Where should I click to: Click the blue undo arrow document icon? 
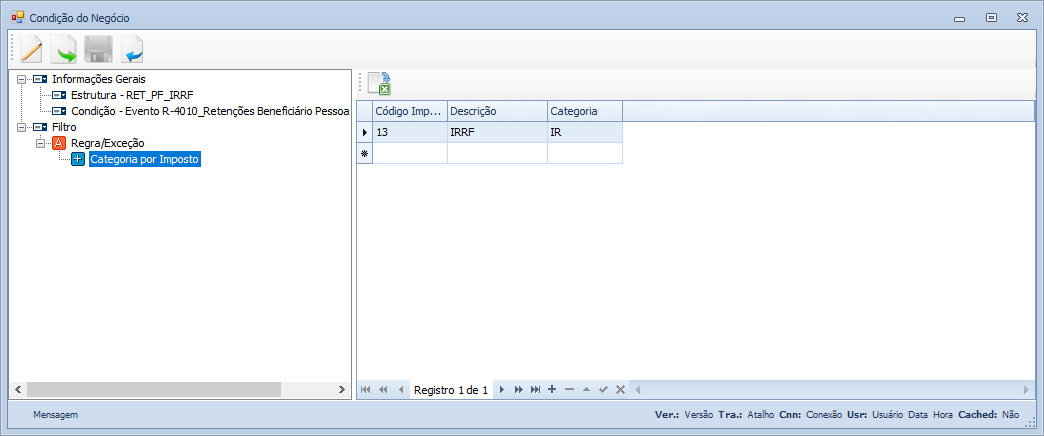coord(132,49)
